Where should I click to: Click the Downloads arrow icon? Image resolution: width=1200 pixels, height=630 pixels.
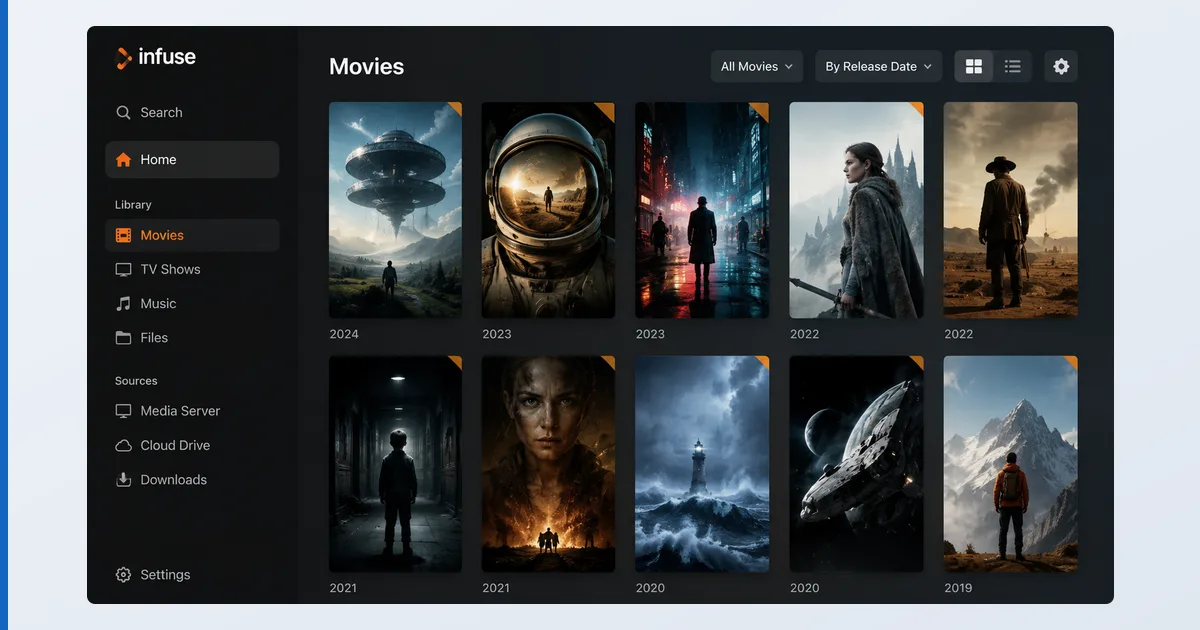(123, 480)
